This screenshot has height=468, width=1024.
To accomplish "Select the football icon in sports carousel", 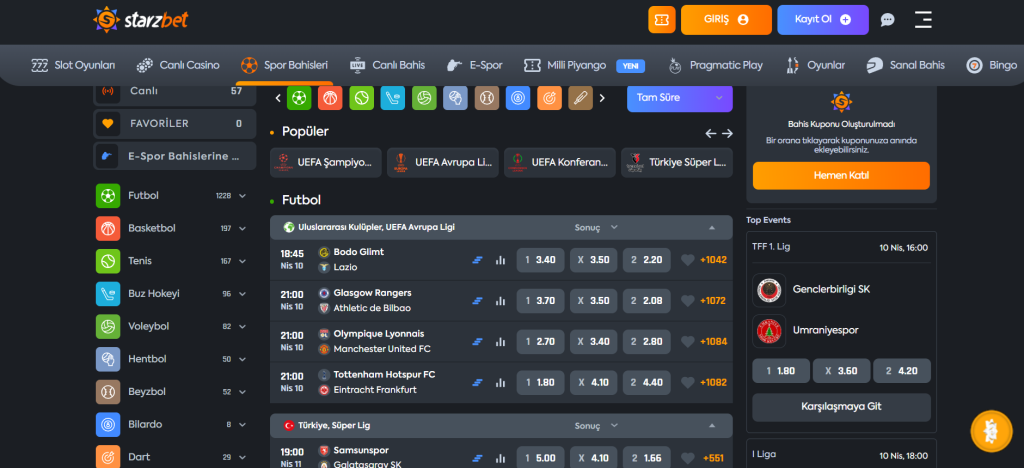I will click(299, 98).
